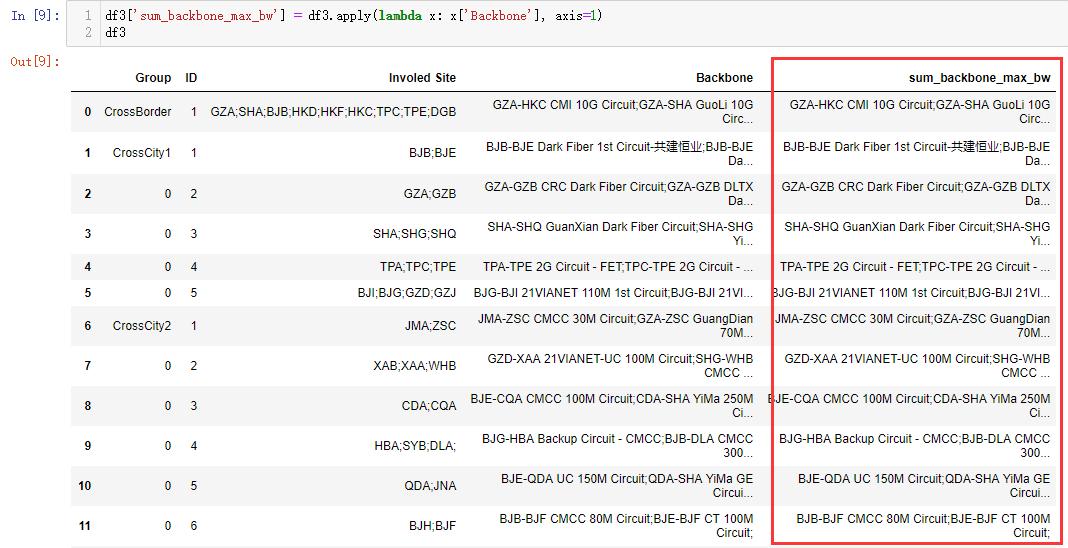Select the CrossCity2 group cell
The height and width of the screenshot is (548, 1068).
pos(142,326)
